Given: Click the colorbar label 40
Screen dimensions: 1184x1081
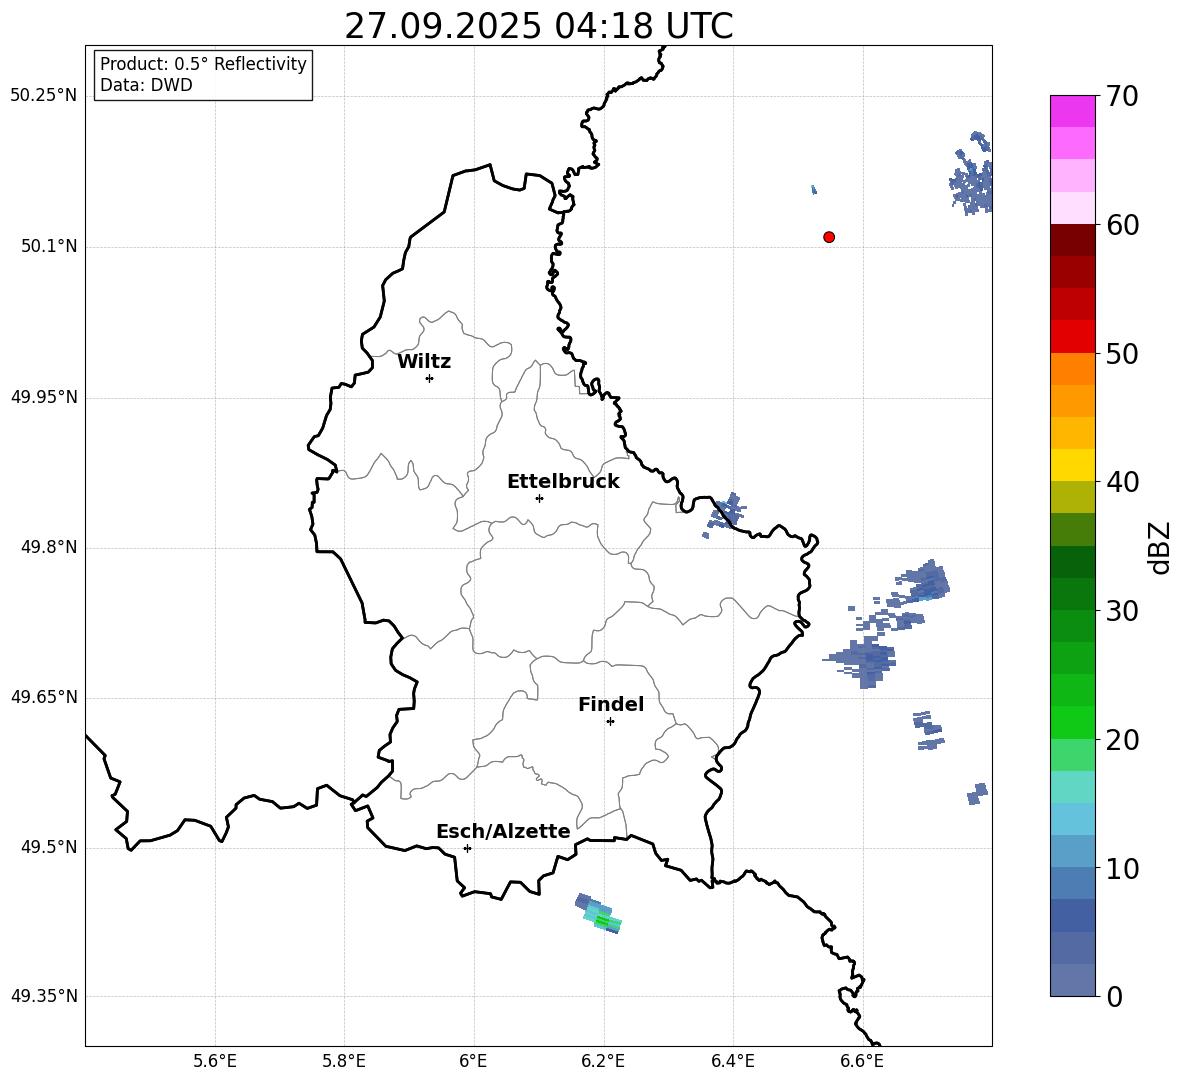Looking at the screenshot, I should tap(1122, 482).
